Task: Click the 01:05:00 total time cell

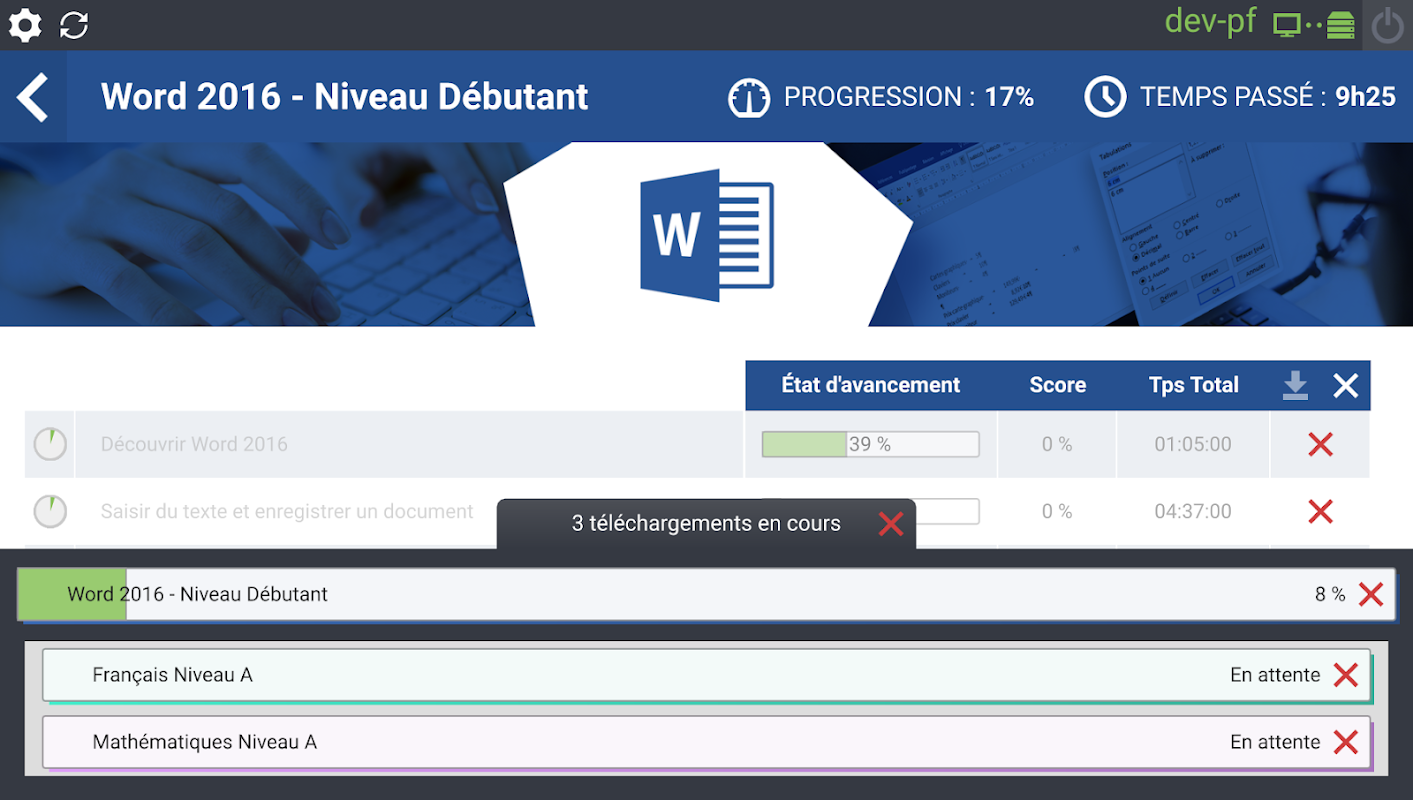Action: [x=1193, y=444]
